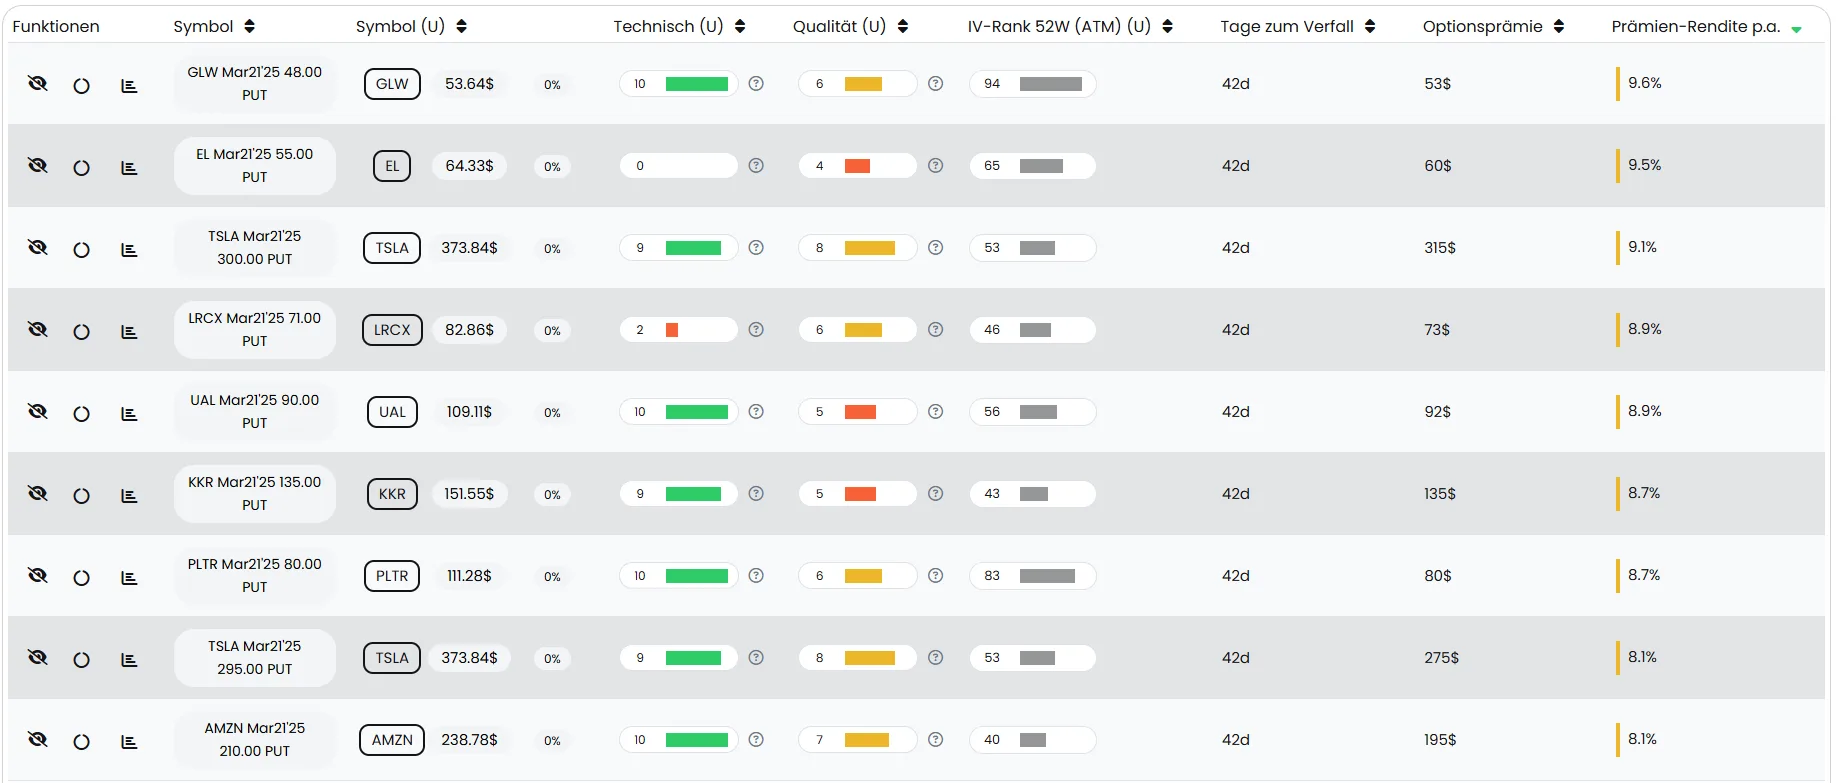Hide the UAL Mar21'25 90.00 PUT row
1836x783 pixels.
pos(38,412)
